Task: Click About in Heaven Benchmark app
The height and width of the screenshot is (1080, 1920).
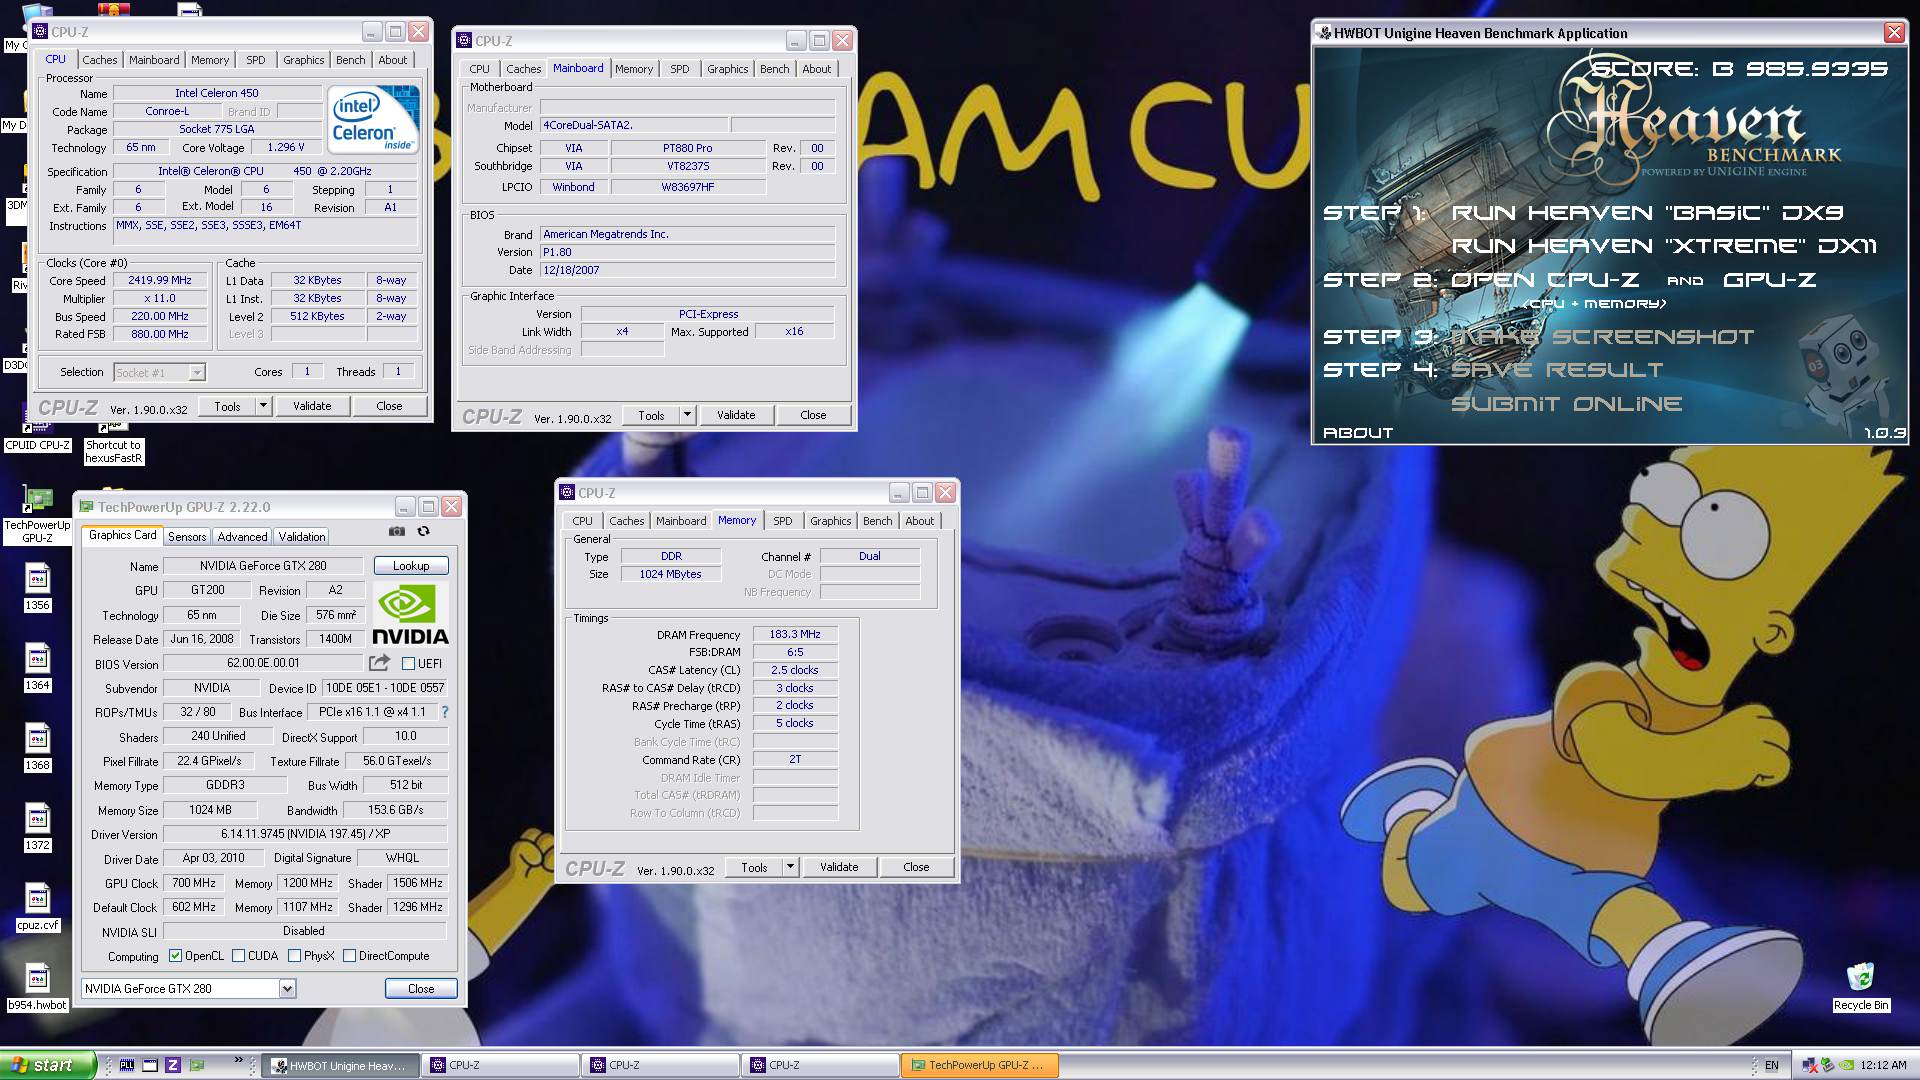Action: pos(1358,433)
